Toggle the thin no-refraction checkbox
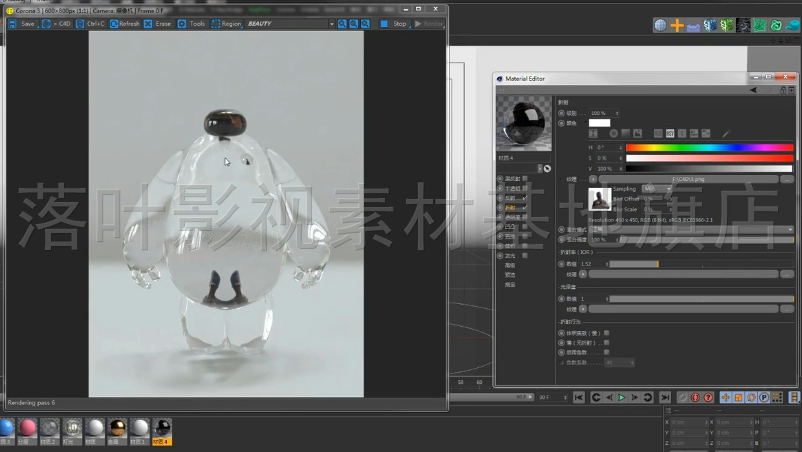 coord(607,343)
